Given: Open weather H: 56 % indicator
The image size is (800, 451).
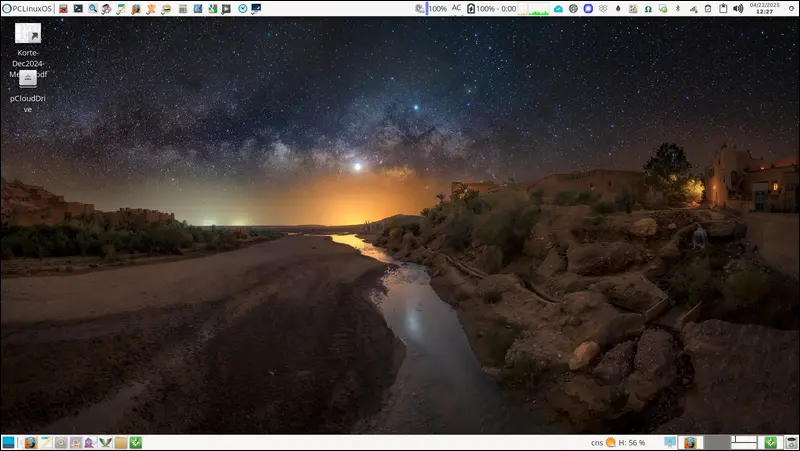Looking at the screenshot, I should click(618, 442).
